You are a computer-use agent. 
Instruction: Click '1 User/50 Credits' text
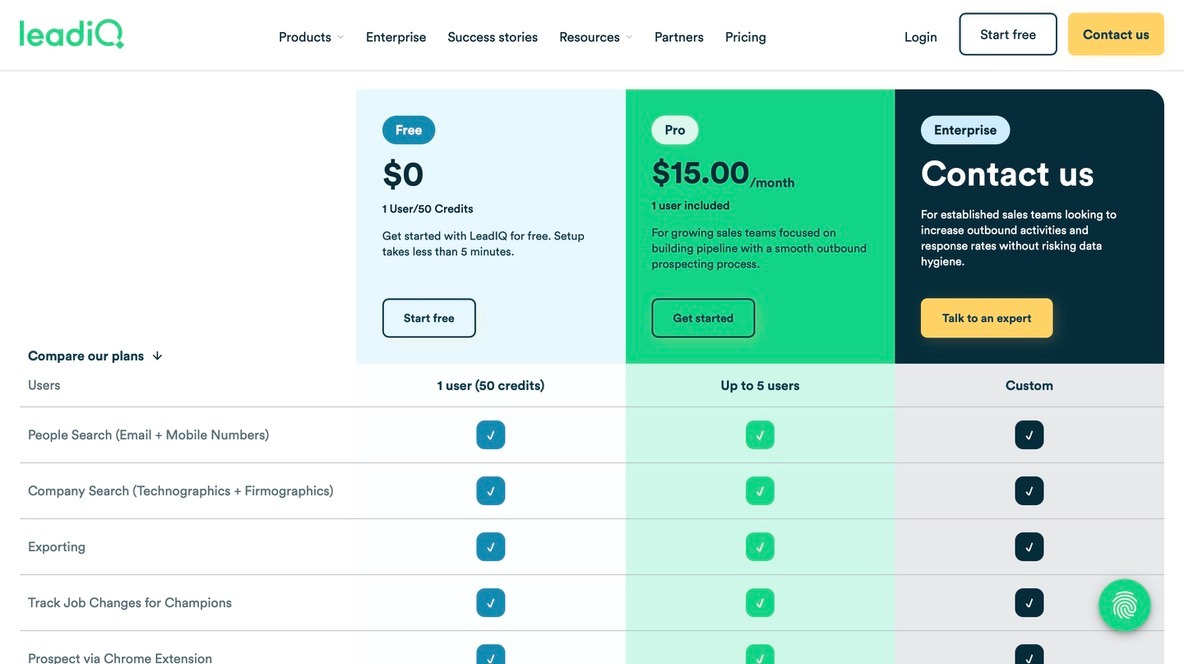coord(427,209)
